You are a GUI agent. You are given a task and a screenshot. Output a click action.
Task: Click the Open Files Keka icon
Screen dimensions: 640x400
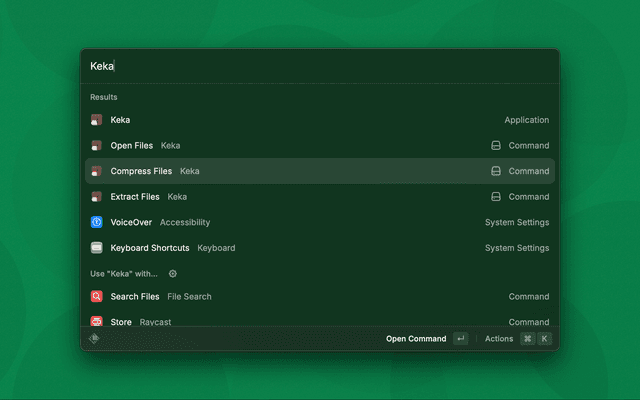coord(97,146)
